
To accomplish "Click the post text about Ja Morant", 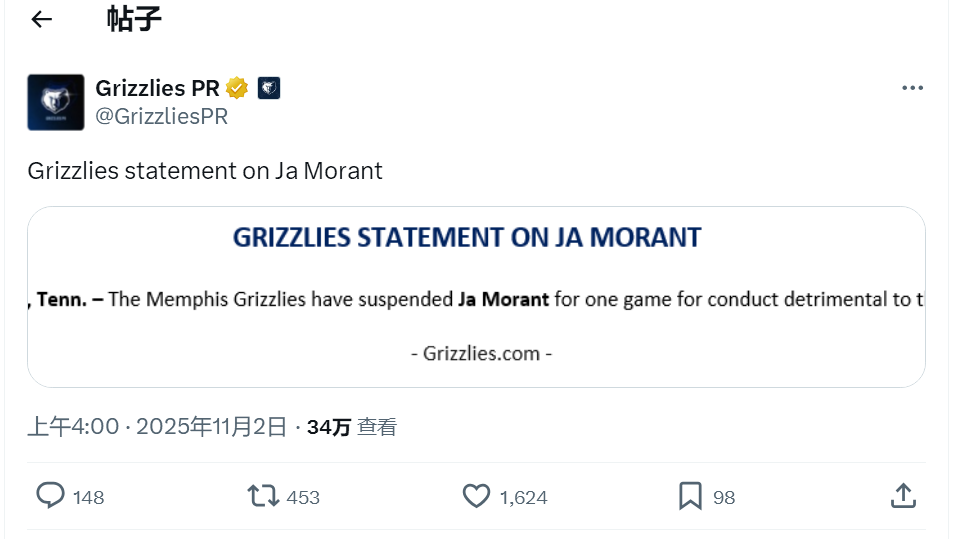I will click(x=205, y=171).
